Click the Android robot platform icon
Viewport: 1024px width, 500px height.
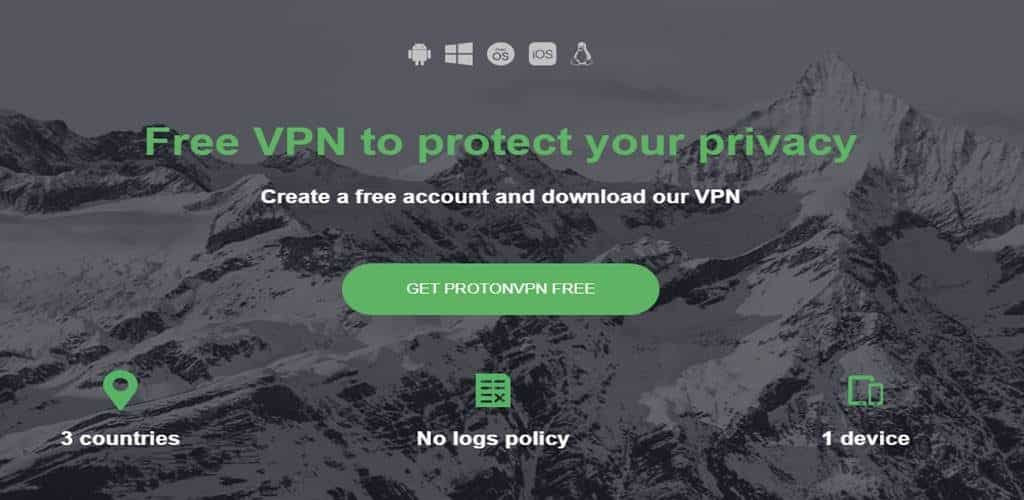click(419, 54)
